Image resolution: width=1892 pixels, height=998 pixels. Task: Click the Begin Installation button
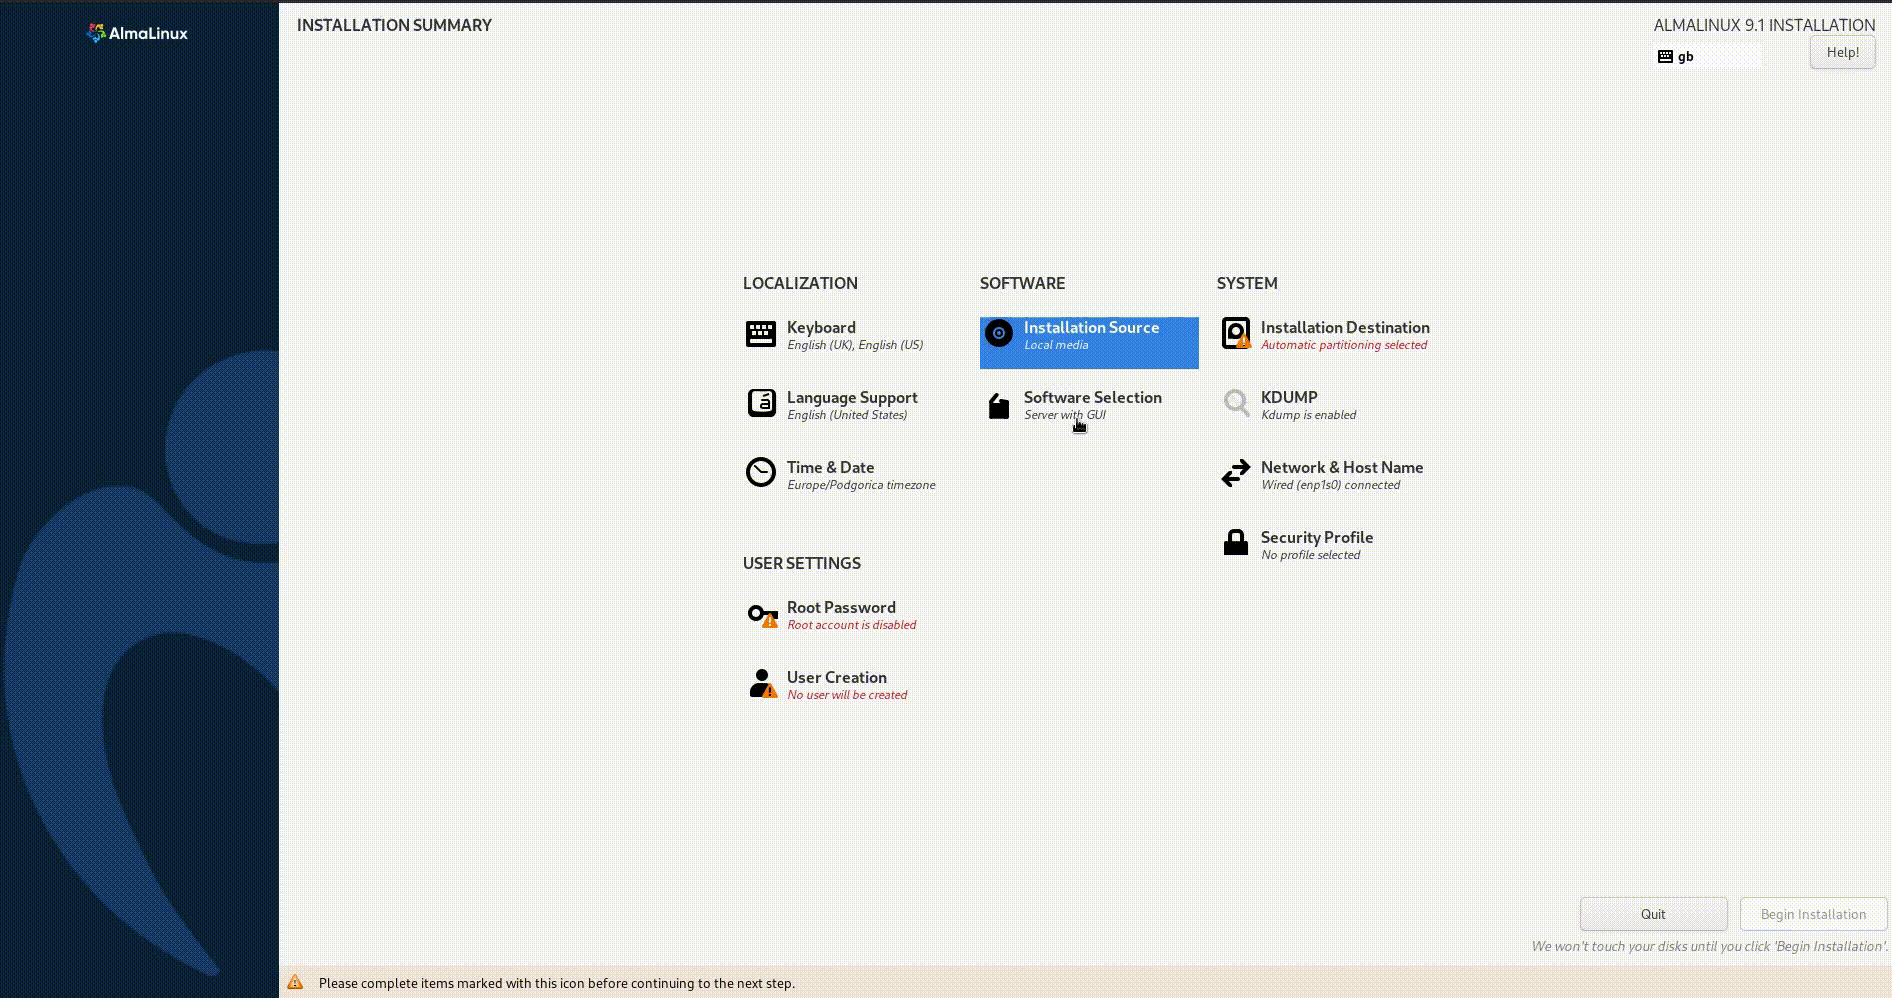pyautogui.click(x=1813, y=914)
